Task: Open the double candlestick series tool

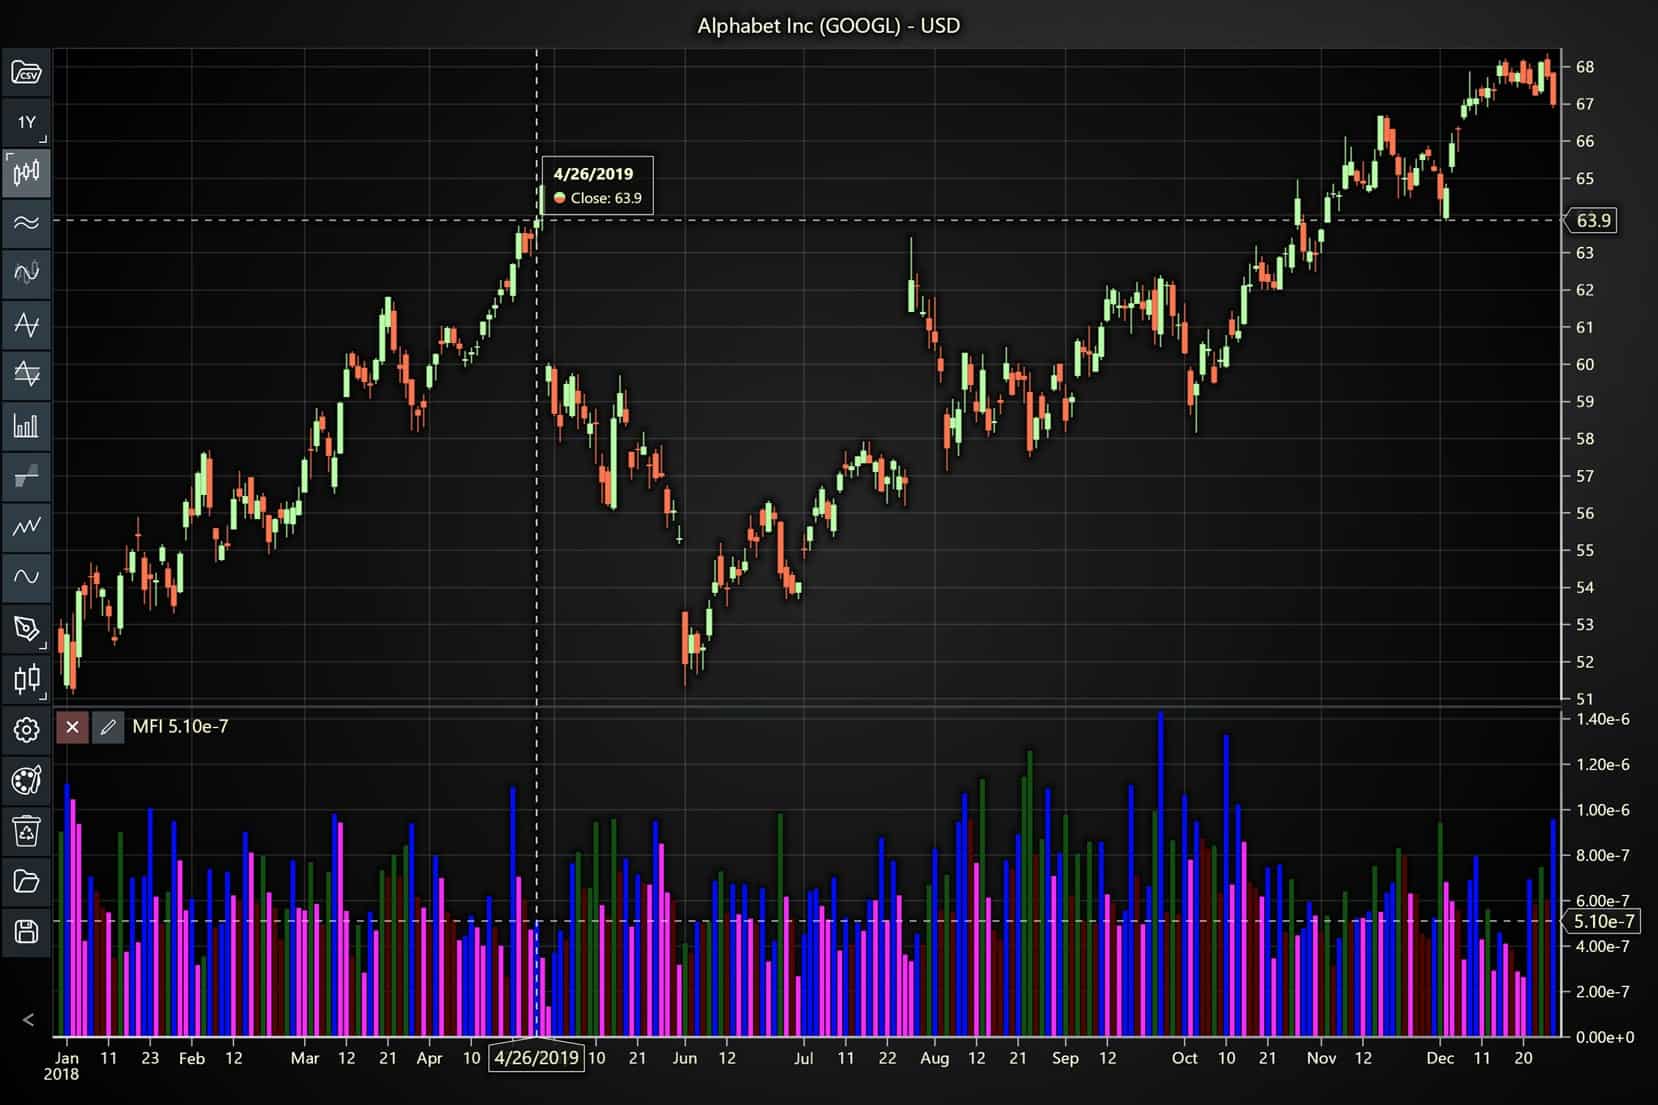Action: click(x=26, y=679)
